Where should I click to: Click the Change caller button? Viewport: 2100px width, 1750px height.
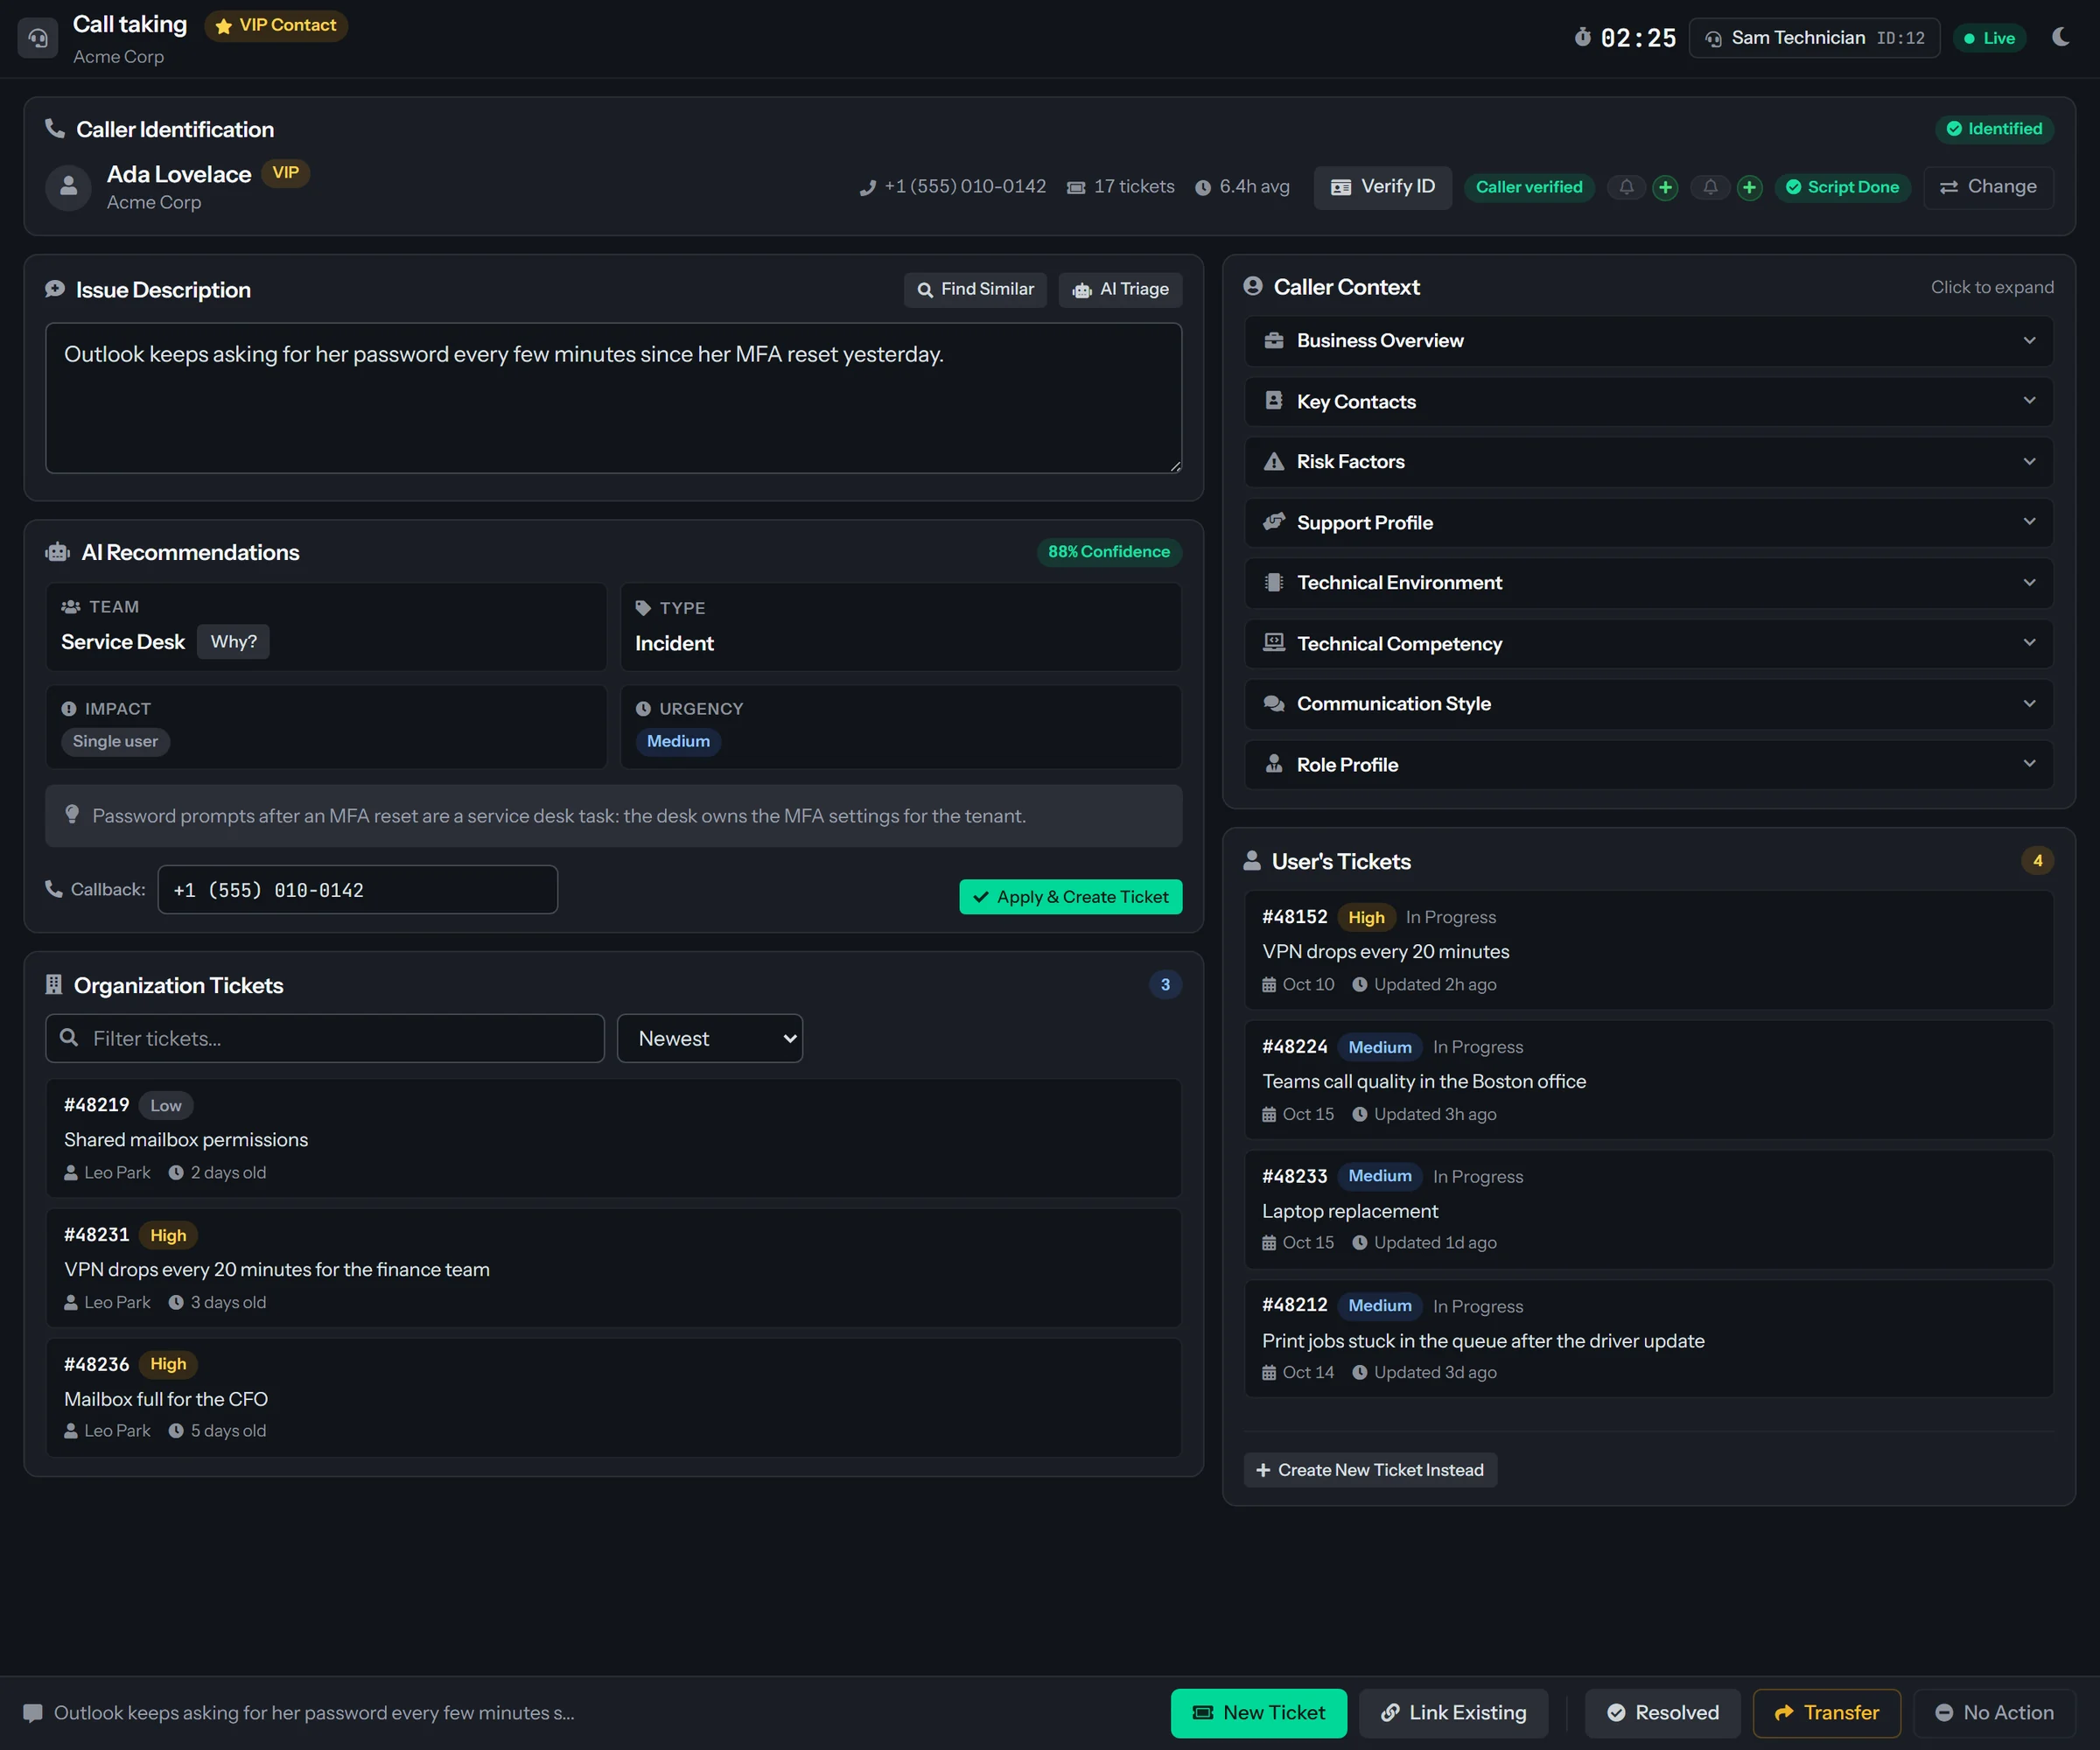pos(1988,187)
